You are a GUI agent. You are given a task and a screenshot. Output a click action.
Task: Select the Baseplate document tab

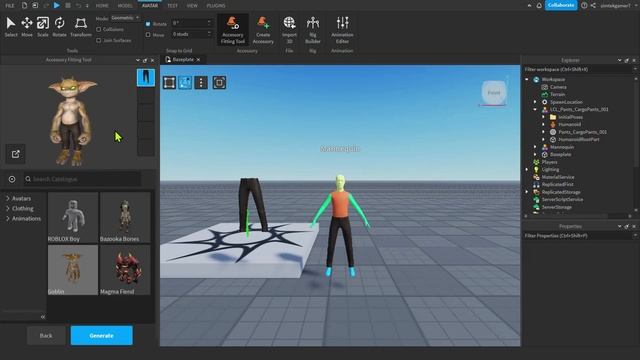click(x=182, y=60)
